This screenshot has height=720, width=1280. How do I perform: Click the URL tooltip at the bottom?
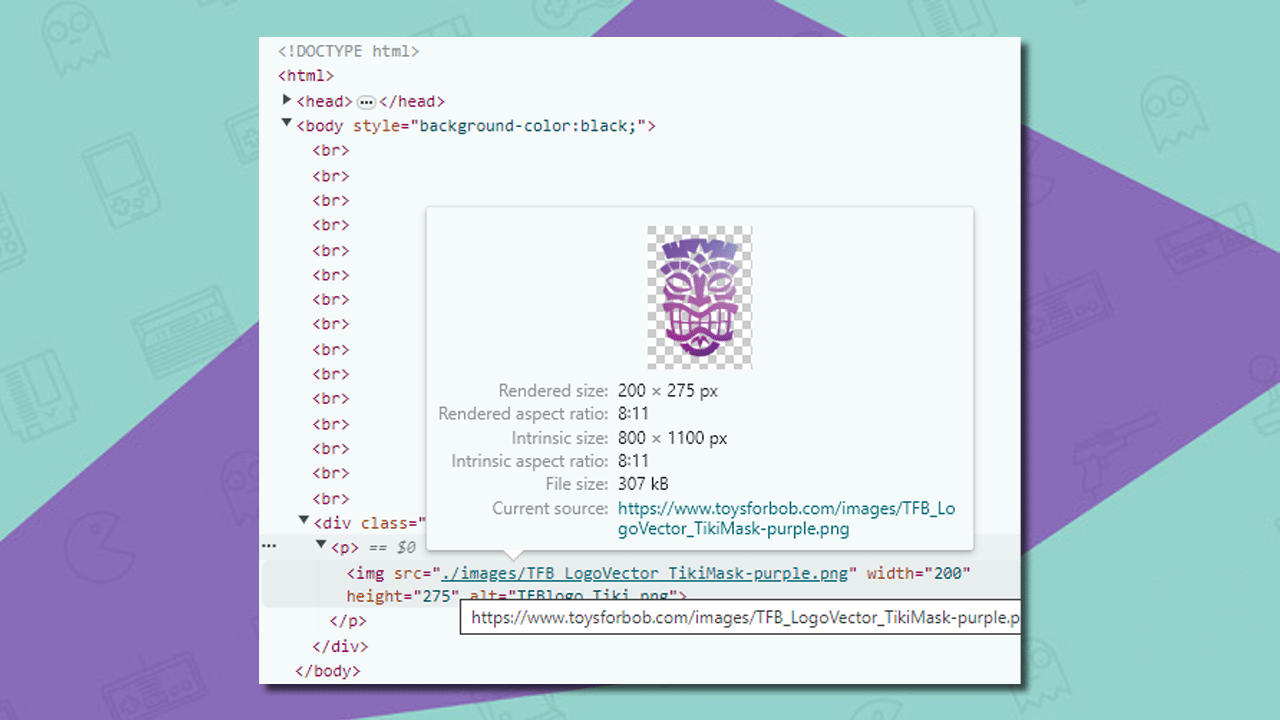[740, 618]
